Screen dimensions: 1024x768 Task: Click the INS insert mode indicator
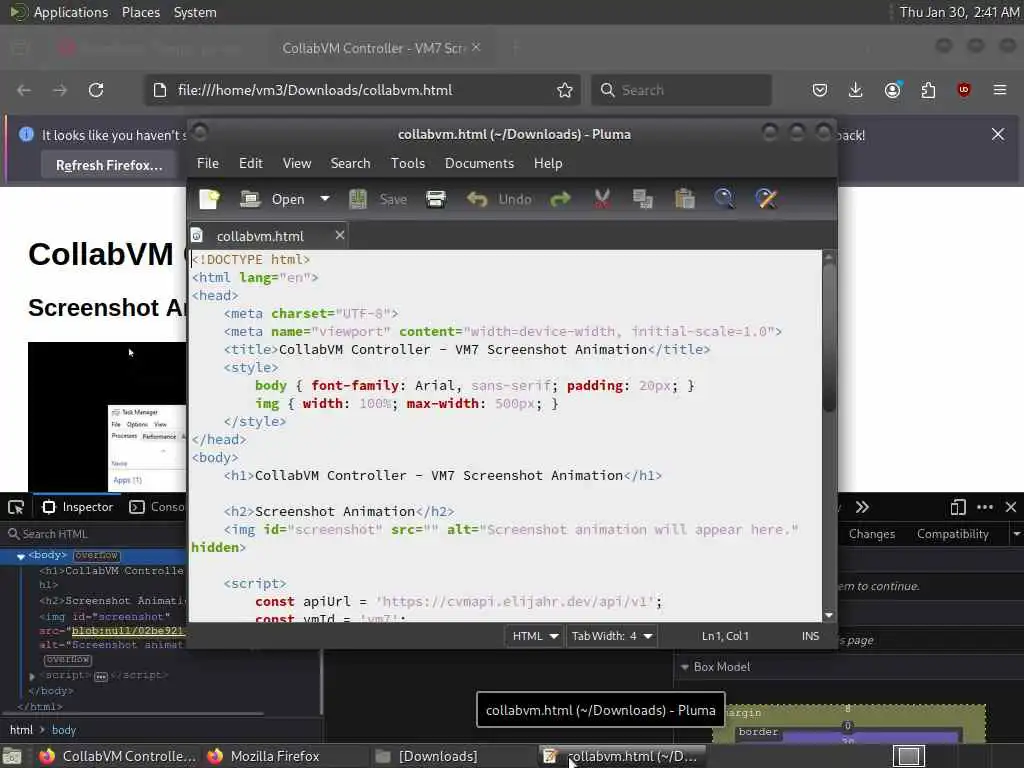[x=810, y=636]
